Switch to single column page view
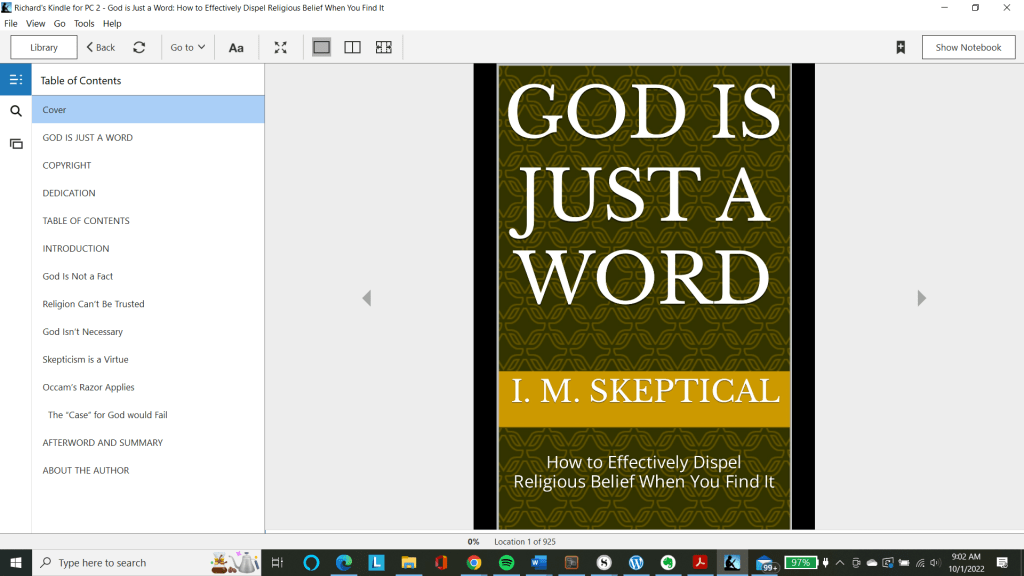1024x576 pixels. 321,47
